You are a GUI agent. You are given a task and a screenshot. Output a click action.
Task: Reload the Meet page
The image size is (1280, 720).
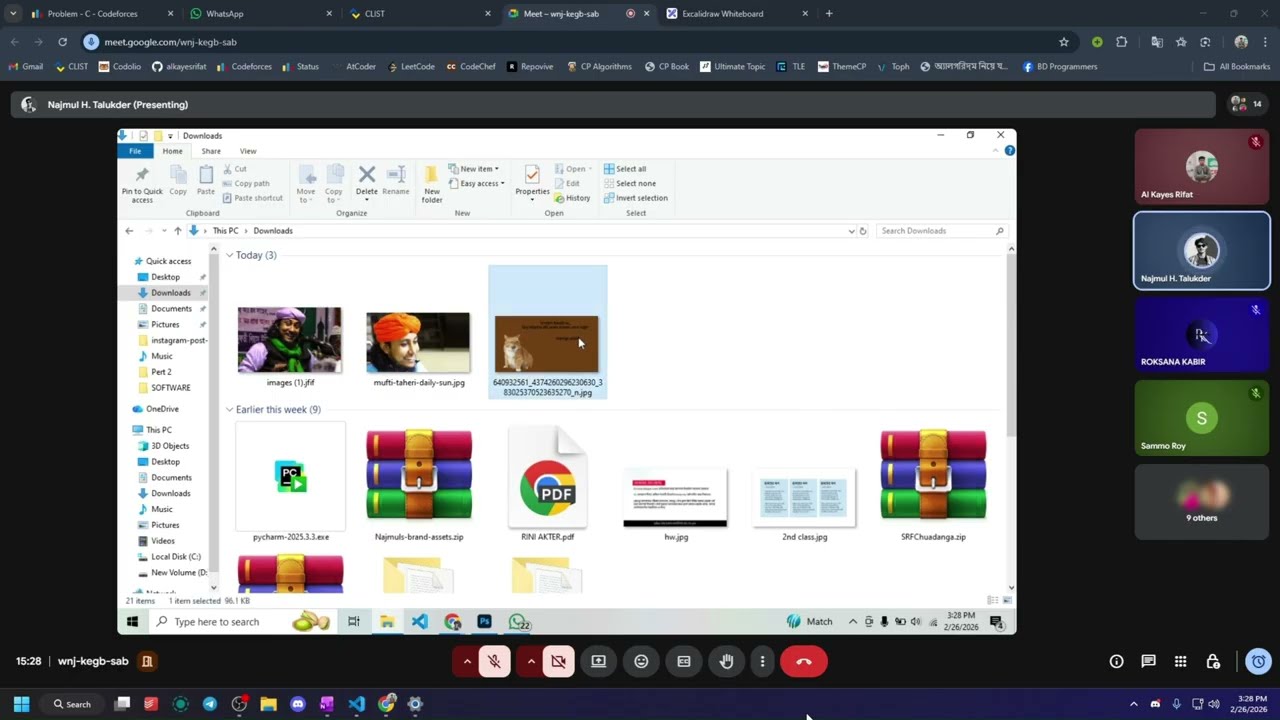[62, 42]
